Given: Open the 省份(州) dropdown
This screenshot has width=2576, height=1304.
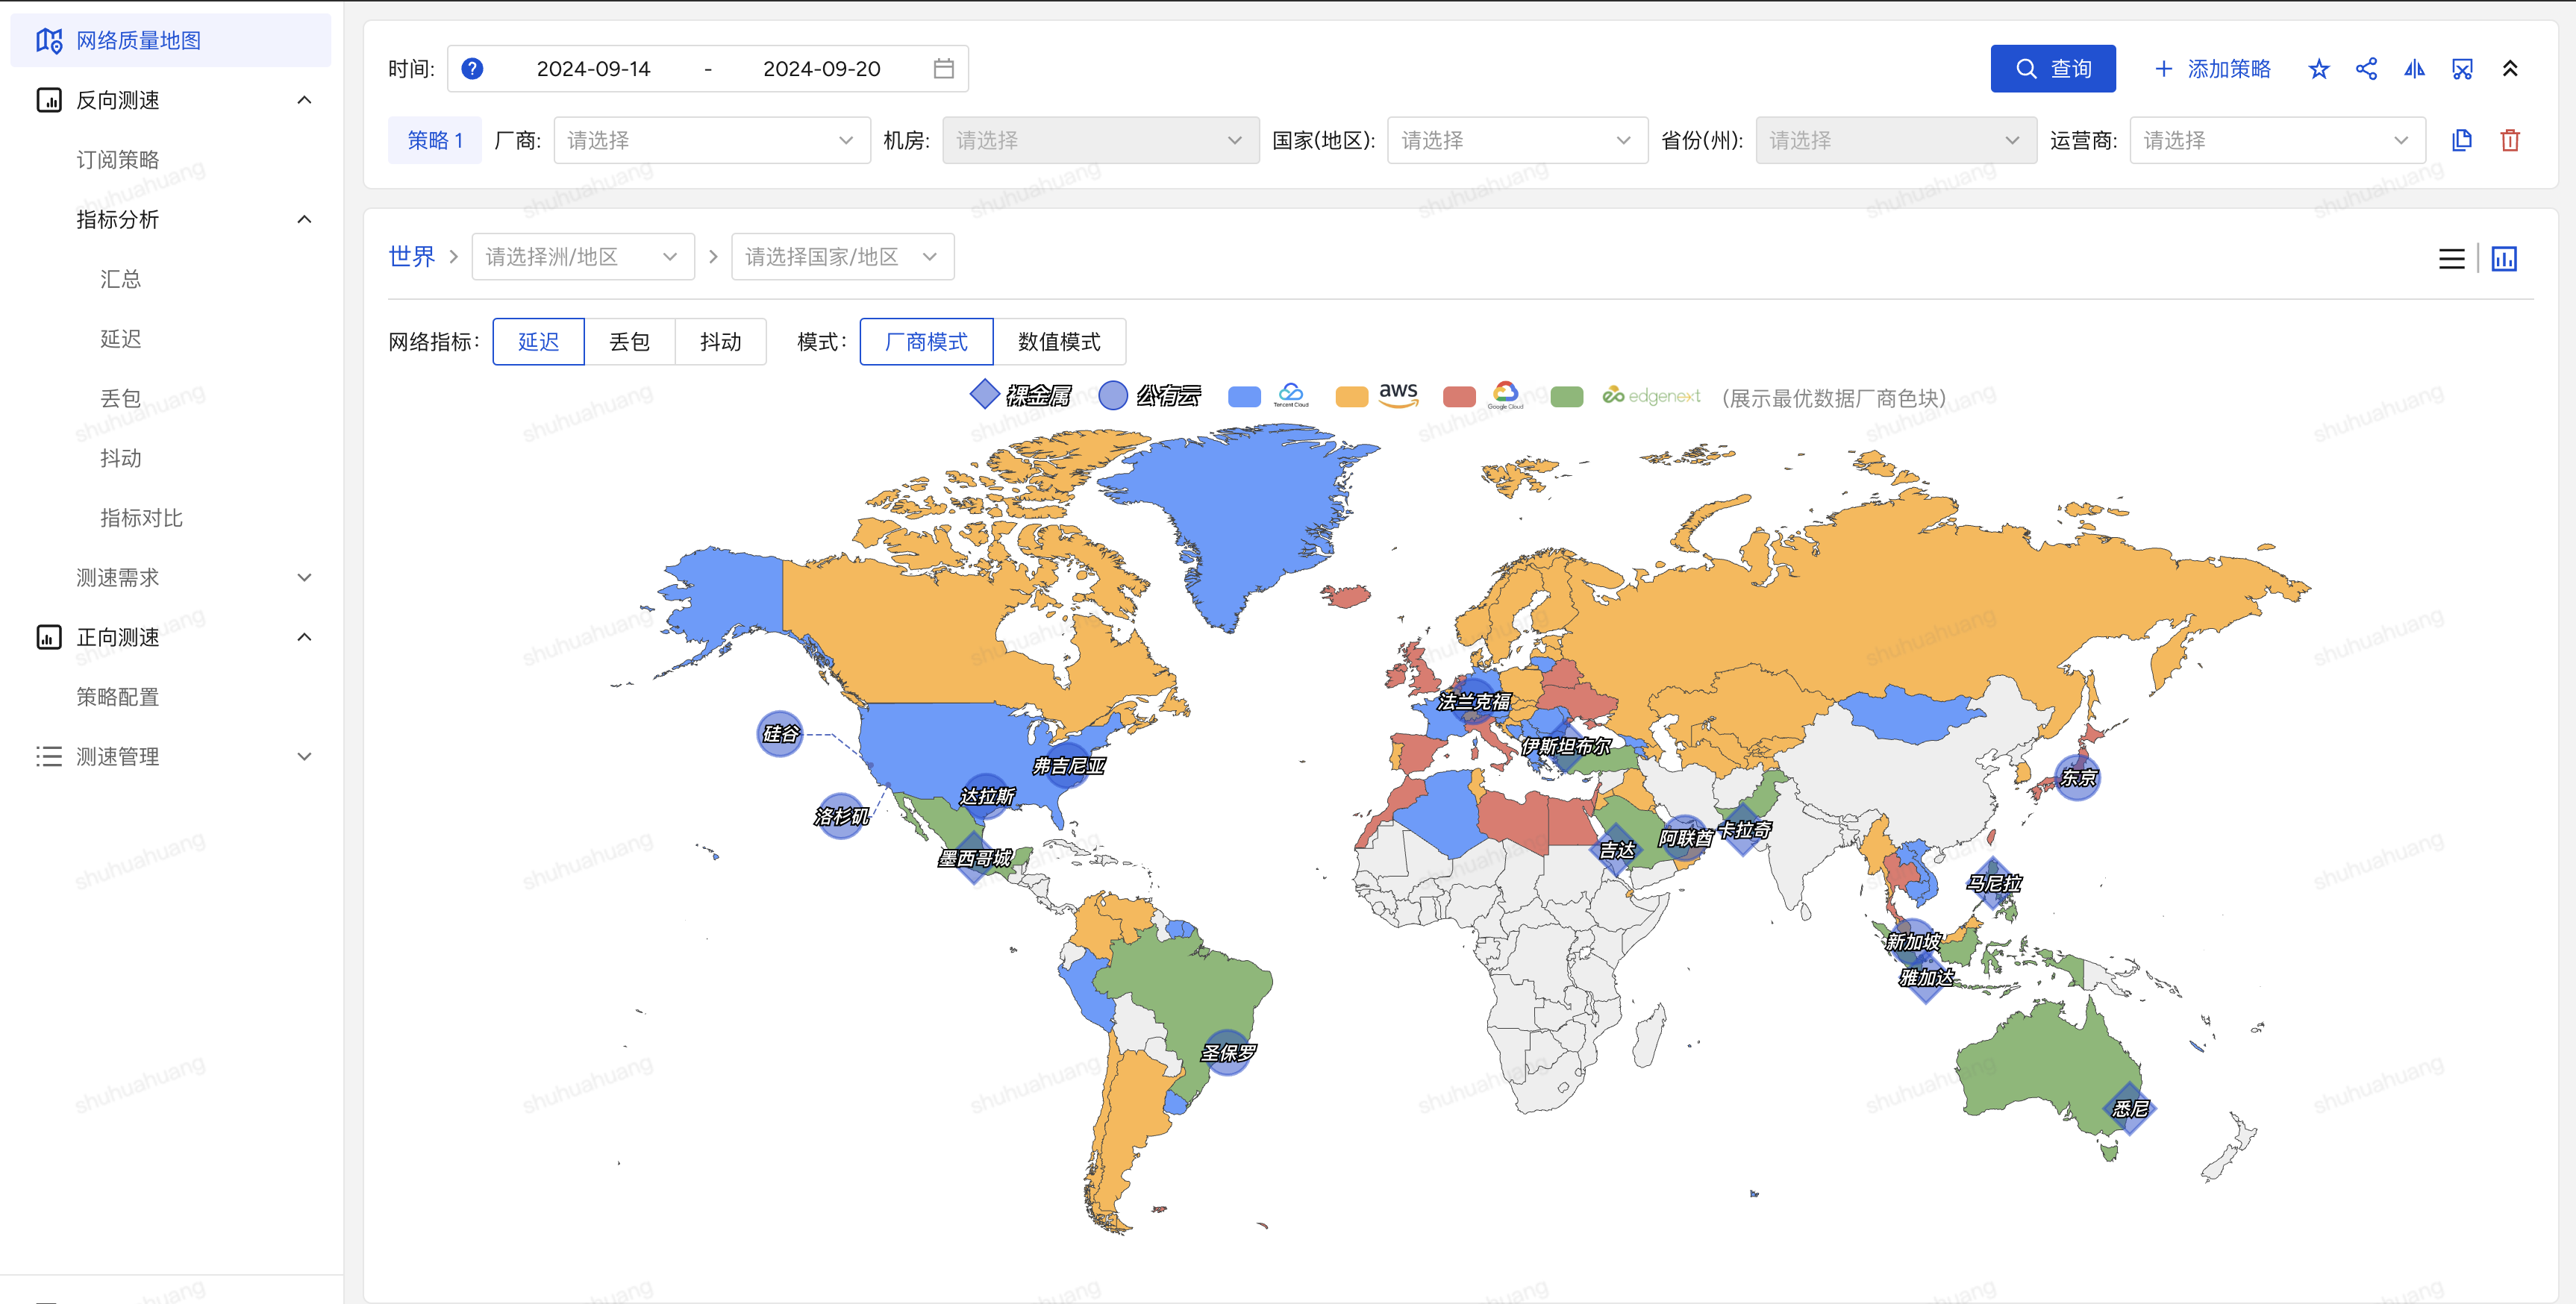Looking at the screenshot, I should pos(1896,140).
